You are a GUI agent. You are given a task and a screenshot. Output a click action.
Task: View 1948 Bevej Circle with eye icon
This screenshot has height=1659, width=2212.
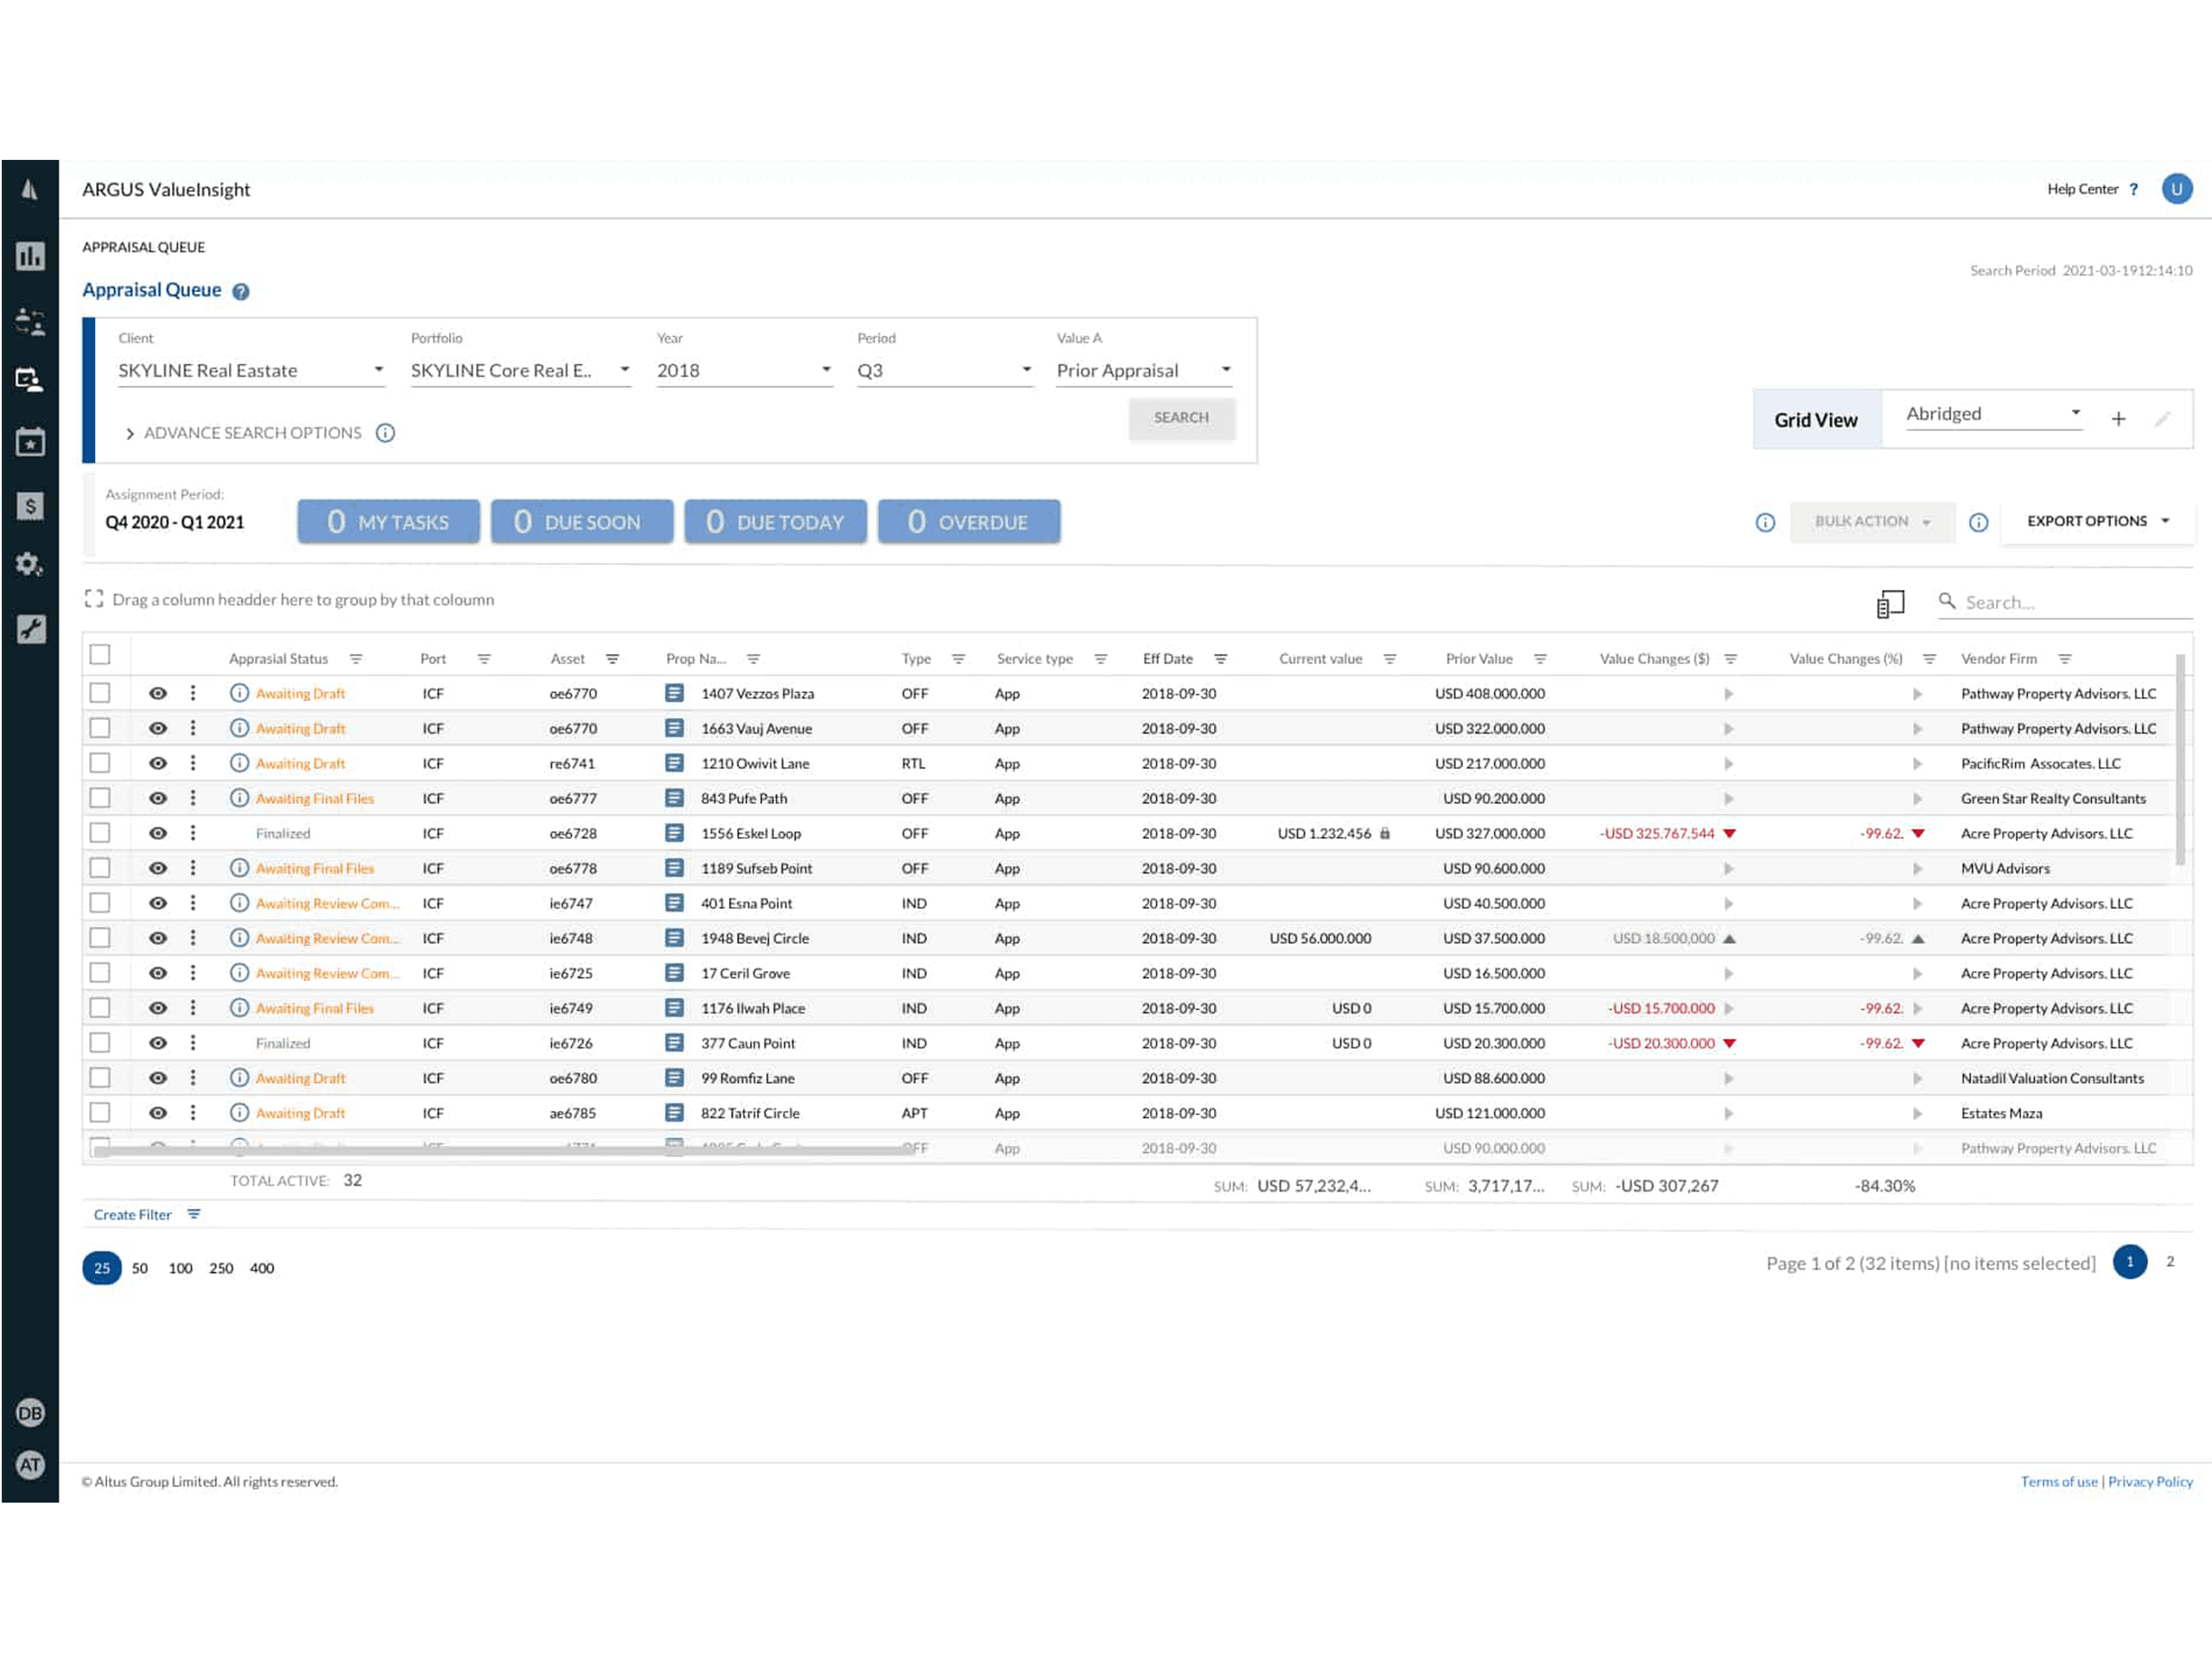coord(158,938)
